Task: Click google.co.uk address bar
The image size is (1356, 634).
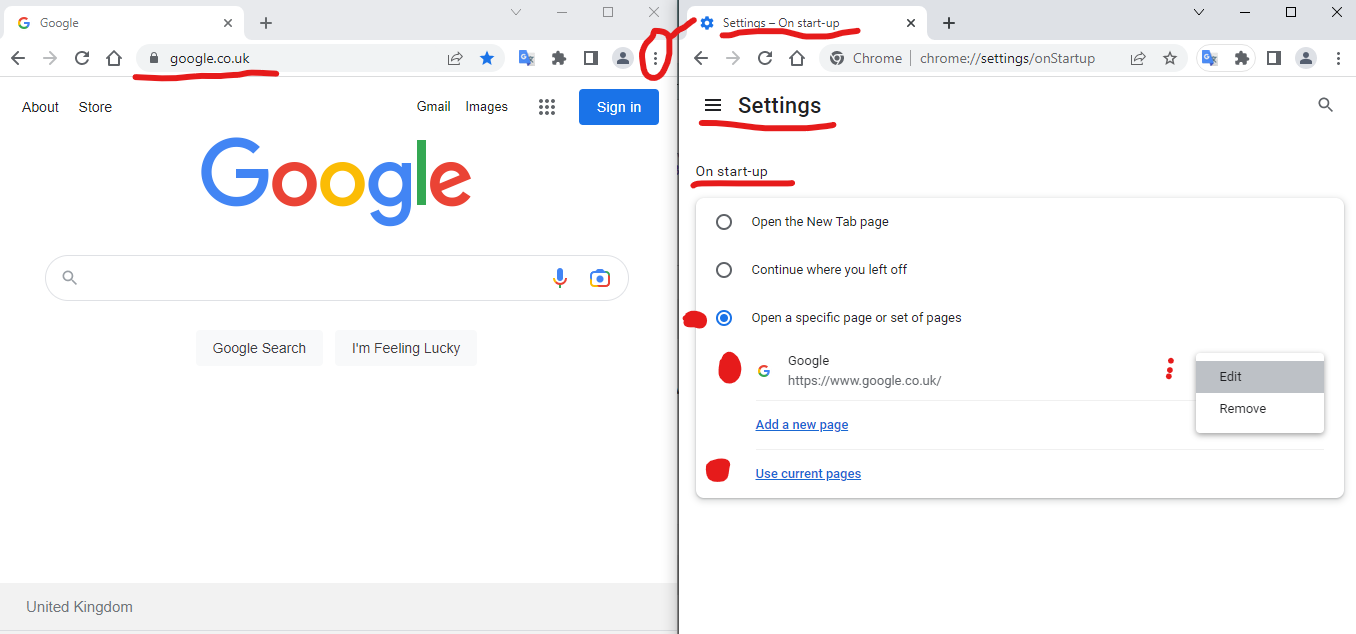Action: coord(320,58)
